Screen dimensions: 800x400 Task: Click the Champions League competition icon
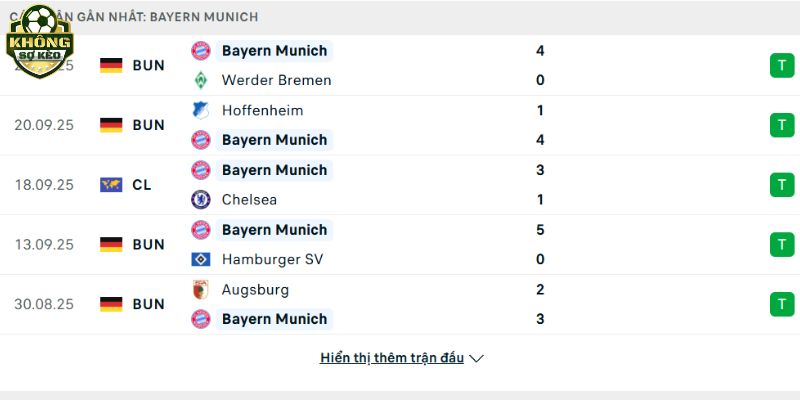tap(111, 185)
